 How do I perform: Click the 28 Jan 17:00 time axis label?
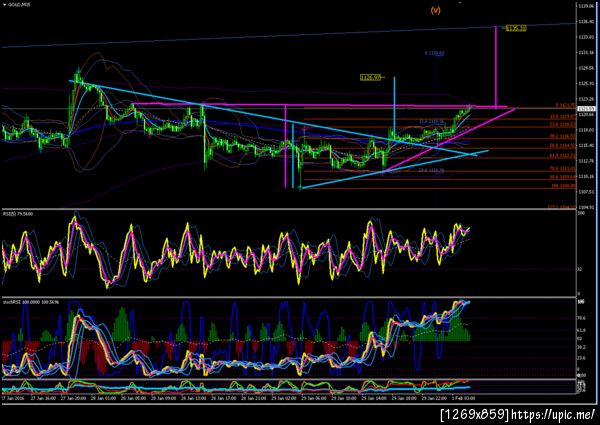(x=223, y=398)
